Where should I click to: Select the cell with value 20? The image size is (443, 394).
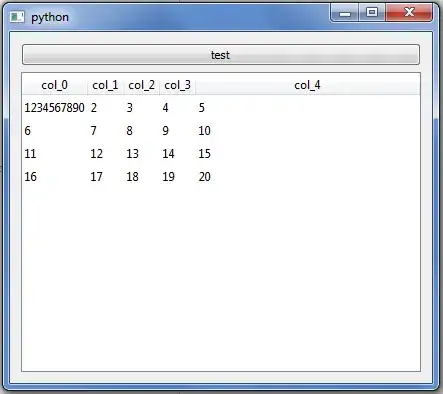tap(307, 177)
